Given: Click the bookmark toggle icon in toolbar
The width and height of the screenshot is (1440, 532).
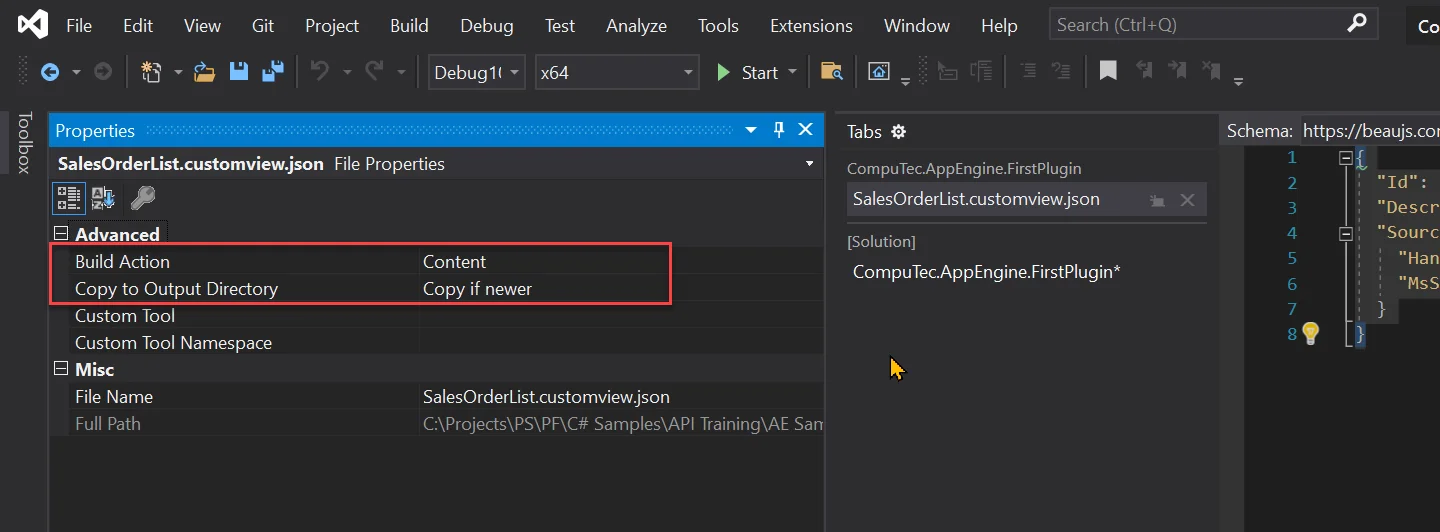Looking at the screenshot, I should coord(1108,71).
